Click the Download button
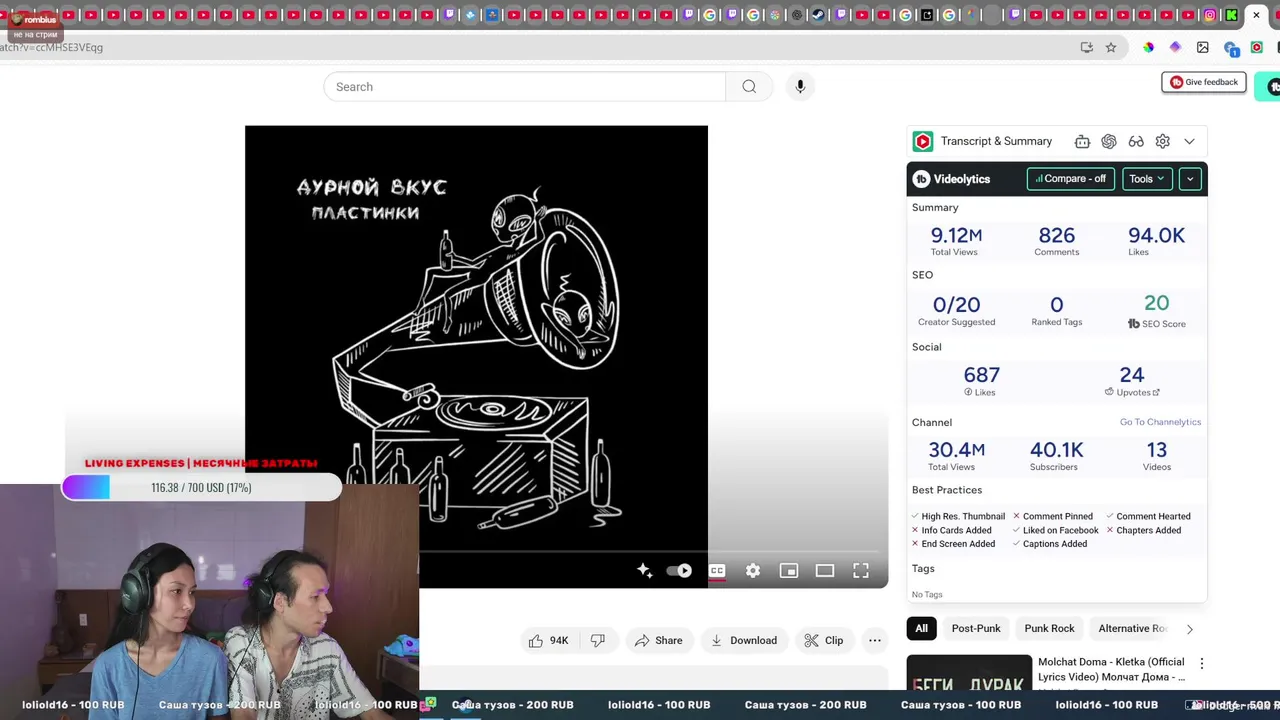 tap(744, 640)
